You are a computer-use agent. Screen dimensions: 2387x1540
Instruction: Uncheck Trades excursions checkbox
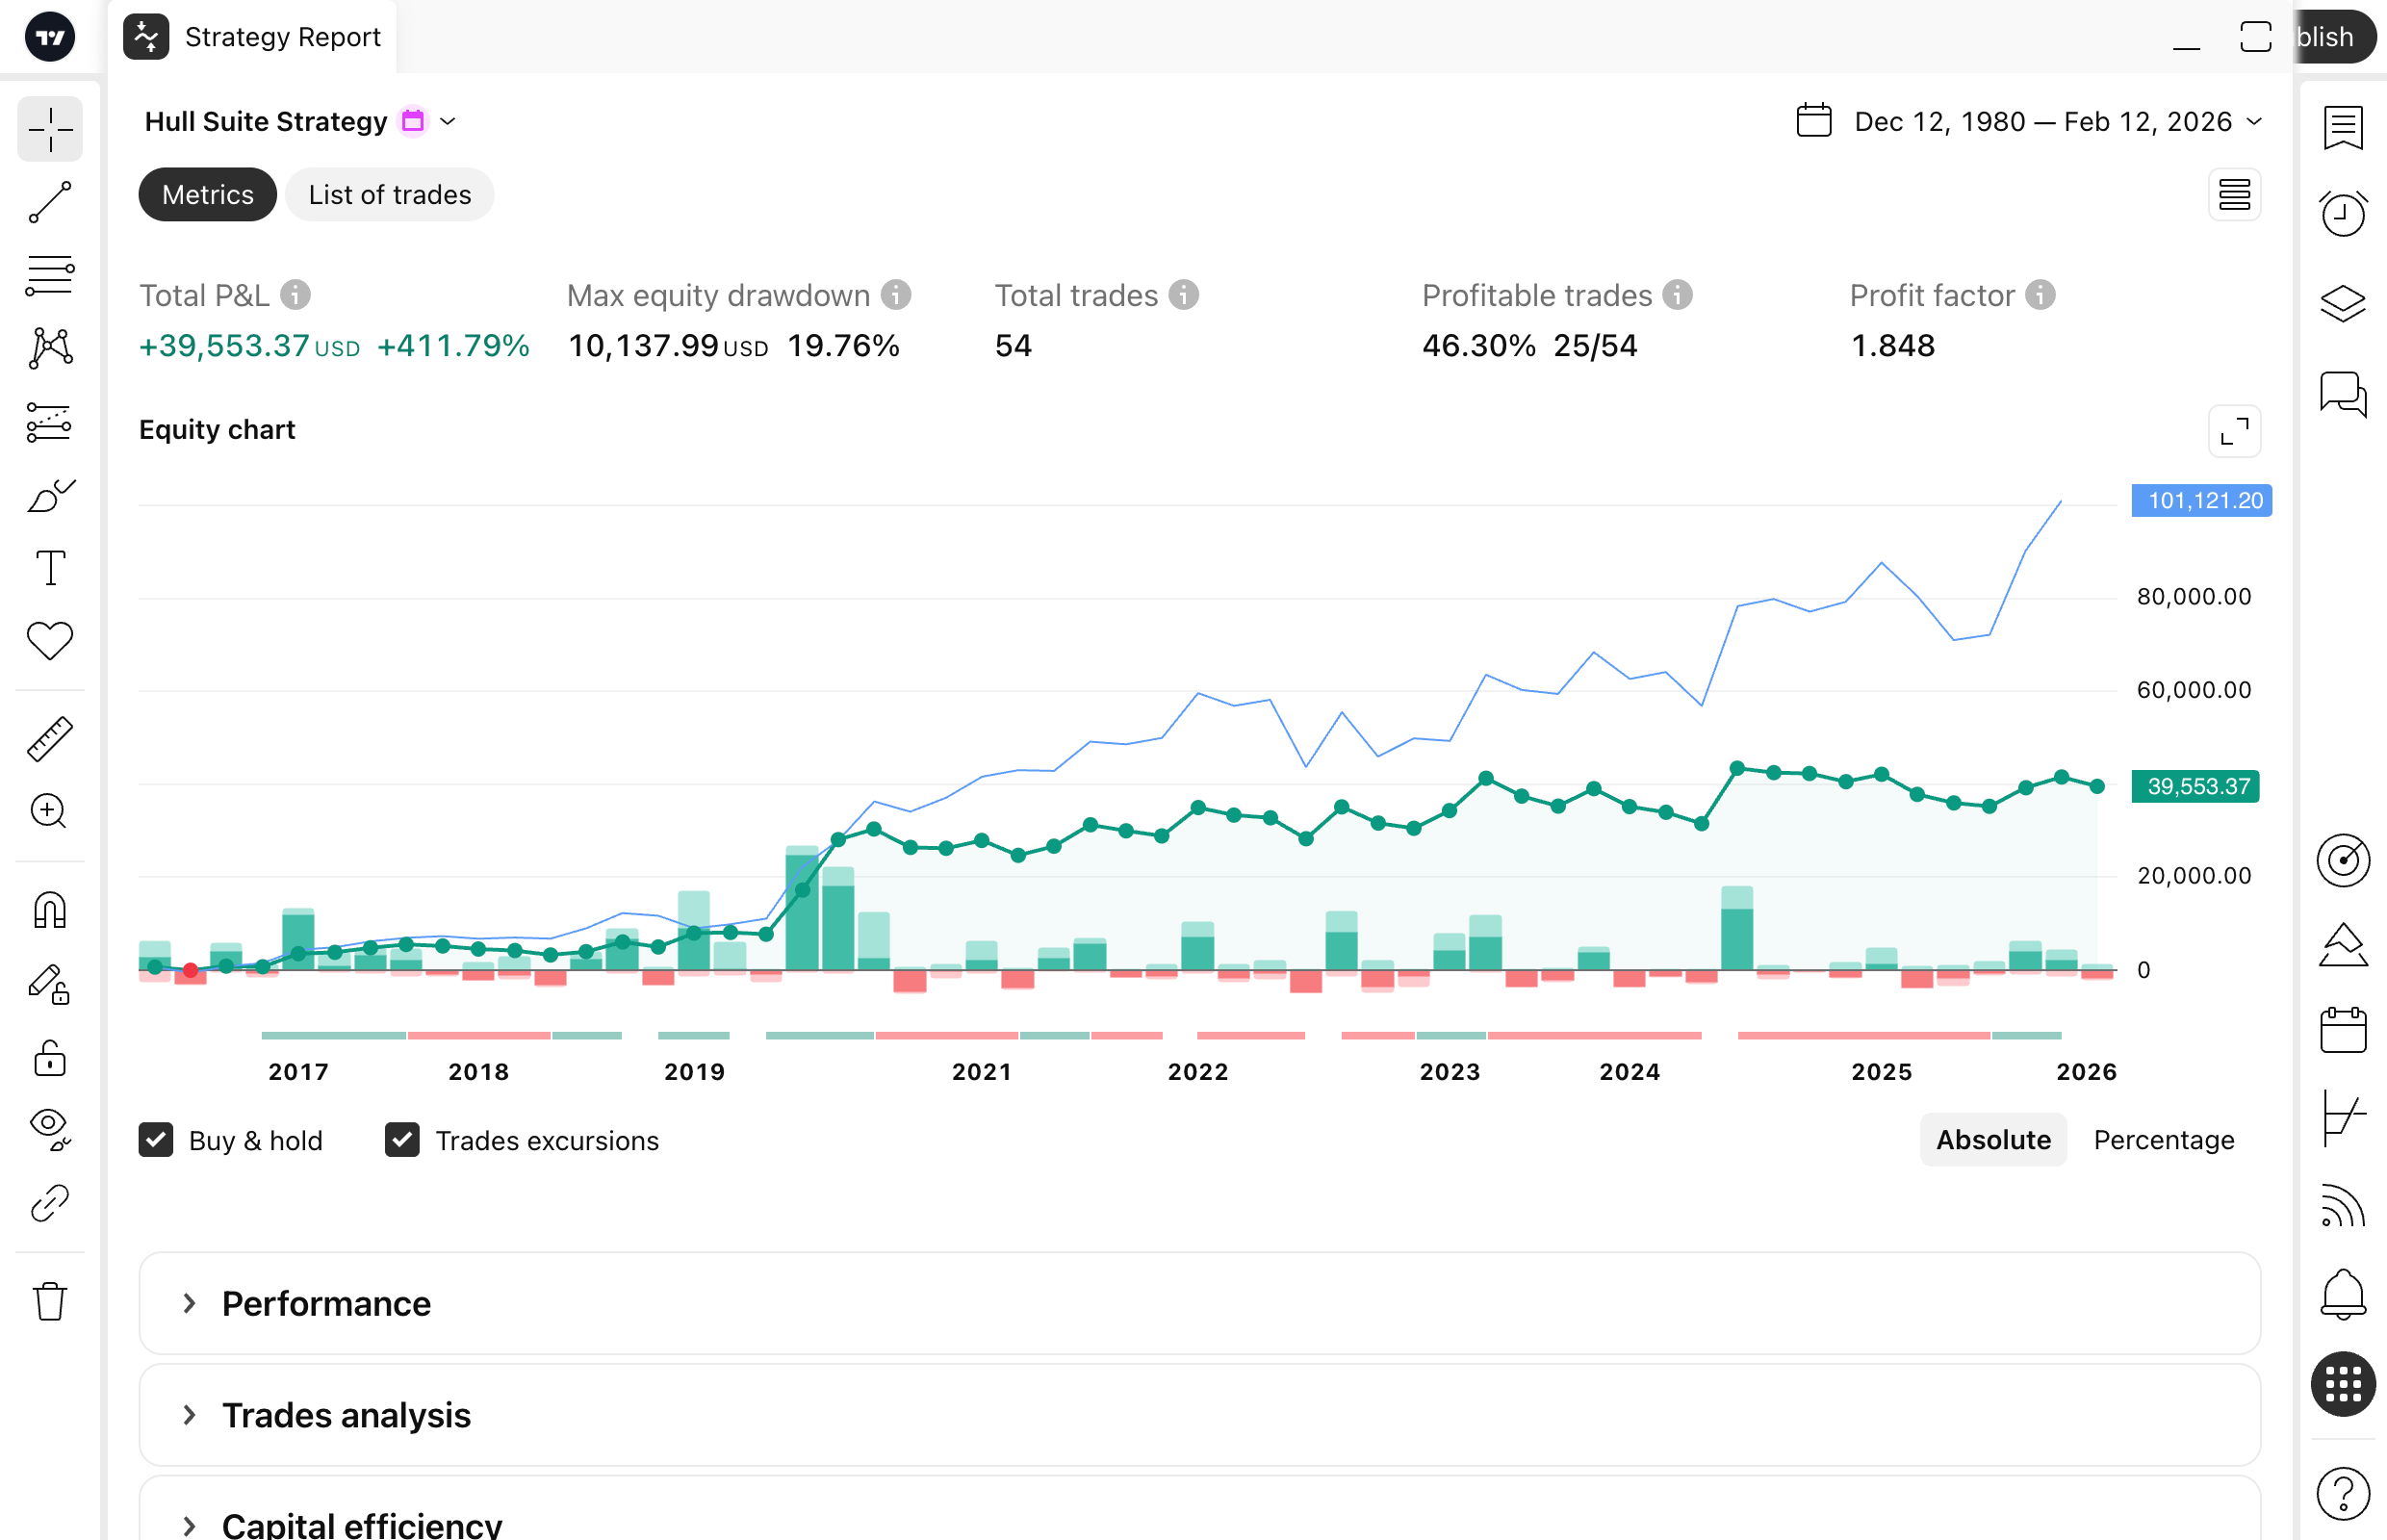[x=402, y=1140]
